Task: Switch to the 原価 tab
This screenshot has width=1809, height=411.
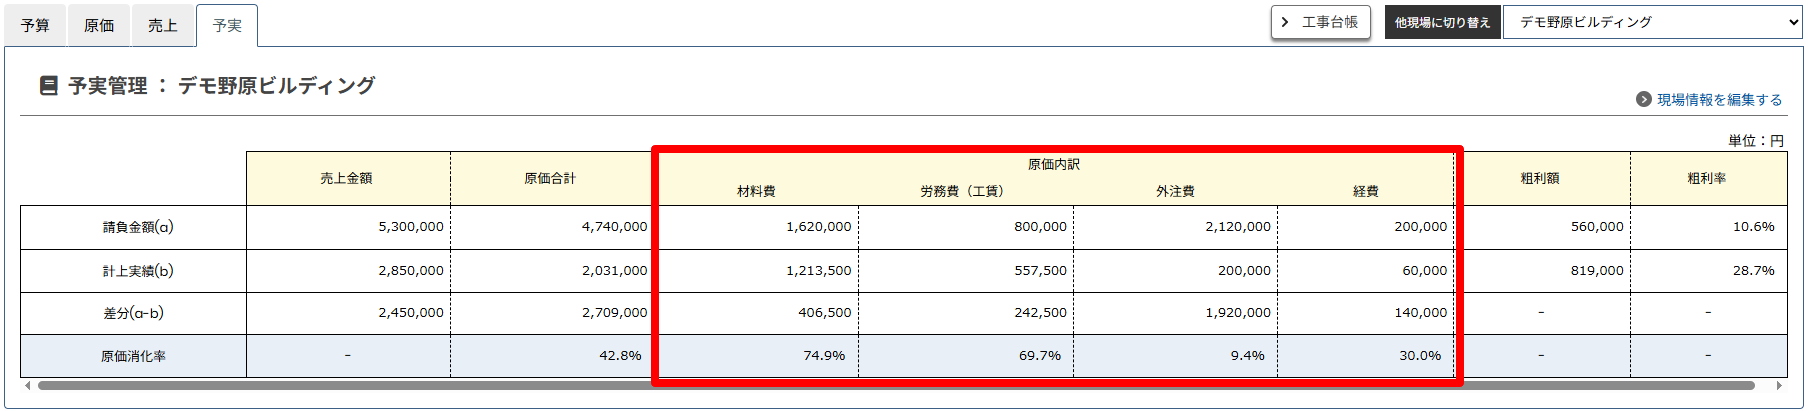Action: (x=98, y=25)
